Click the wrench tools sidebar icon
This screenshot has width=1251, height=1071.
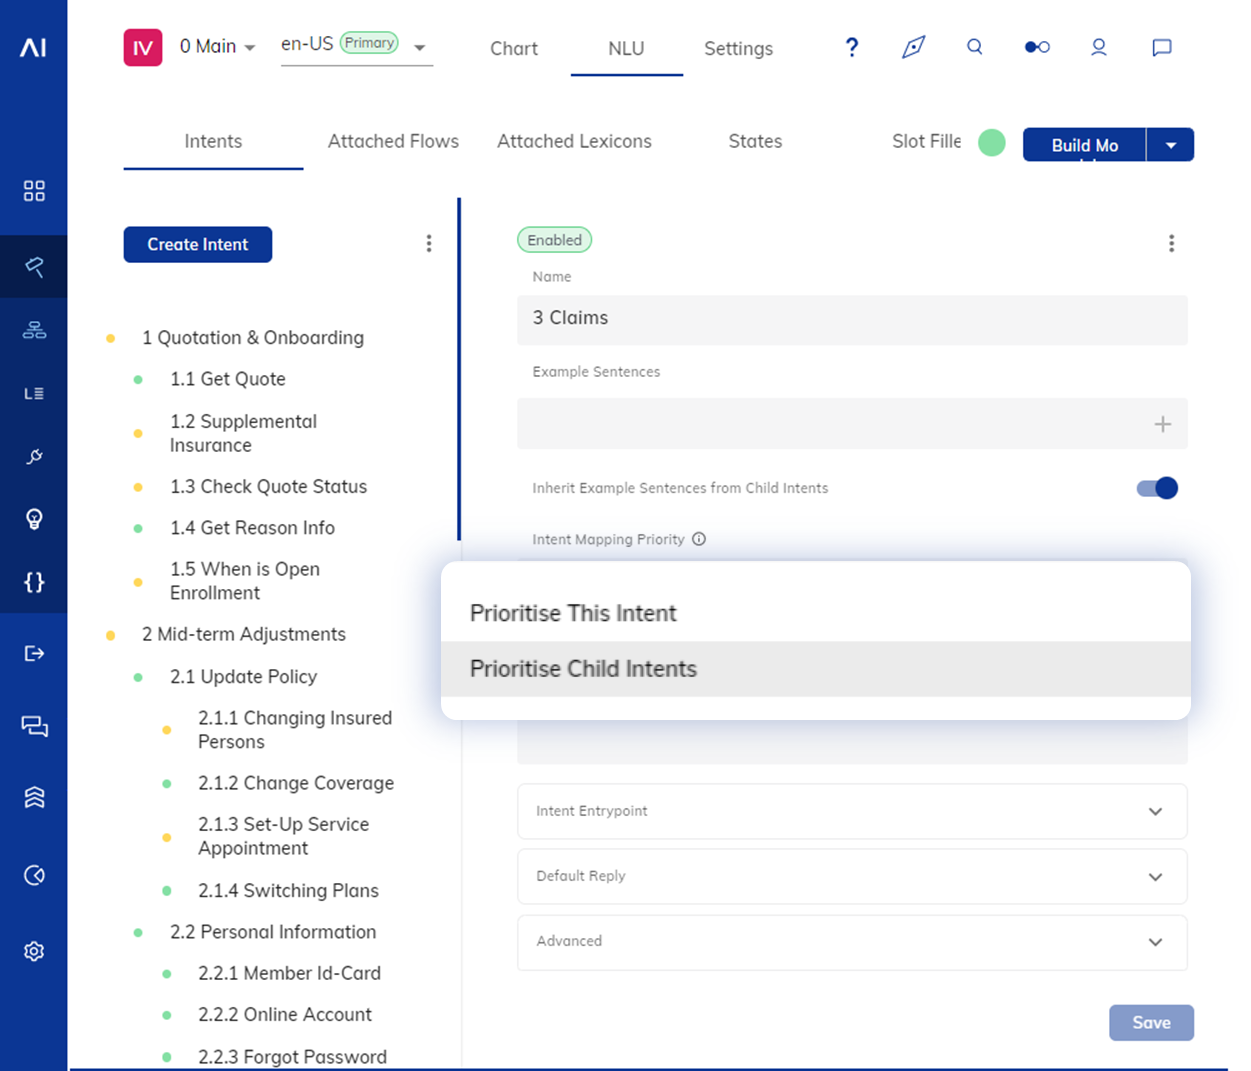click(34, 457)
